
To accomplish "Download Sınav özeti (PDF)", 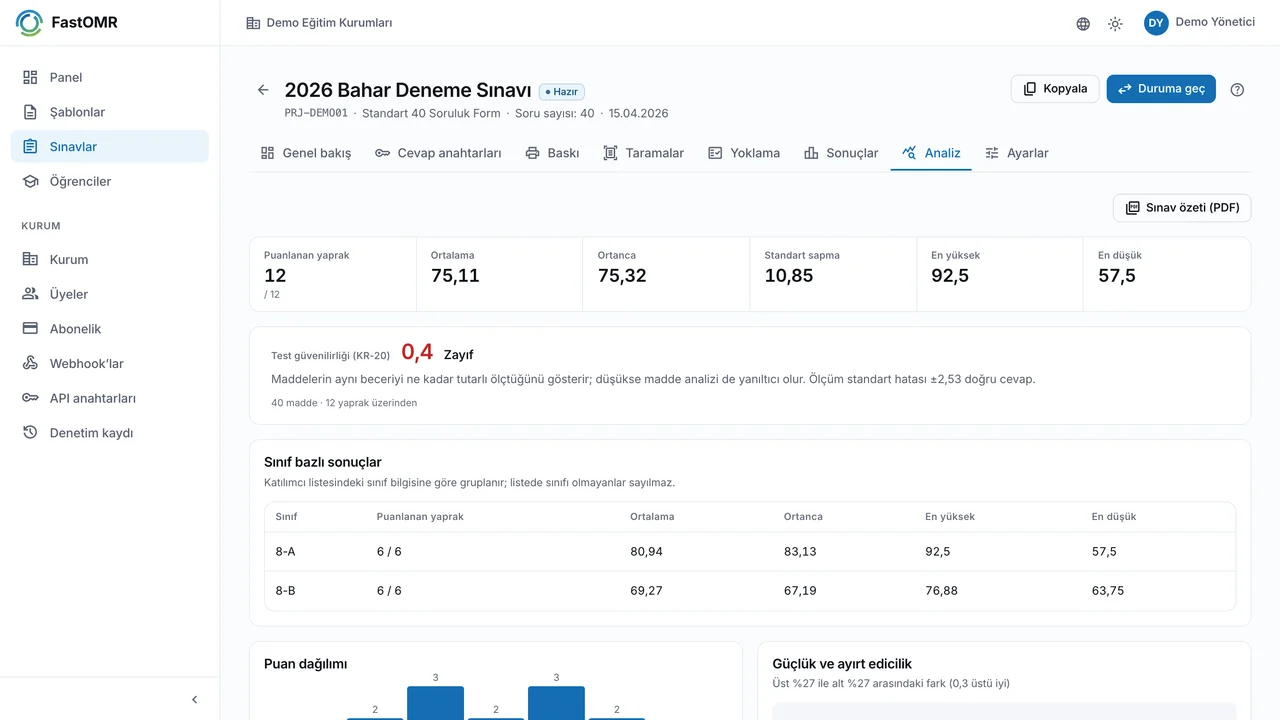I will (x=1182, y=208).
